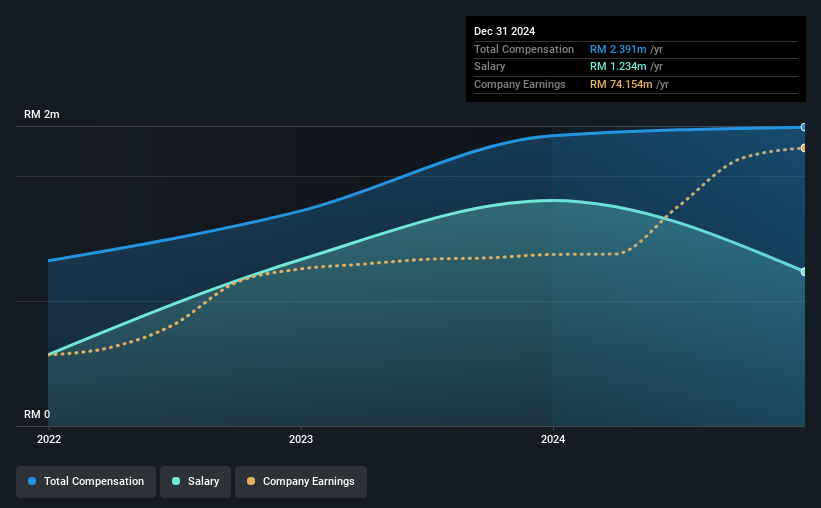Click the blue Total Compensation end marker

click(x=804, y=127)
